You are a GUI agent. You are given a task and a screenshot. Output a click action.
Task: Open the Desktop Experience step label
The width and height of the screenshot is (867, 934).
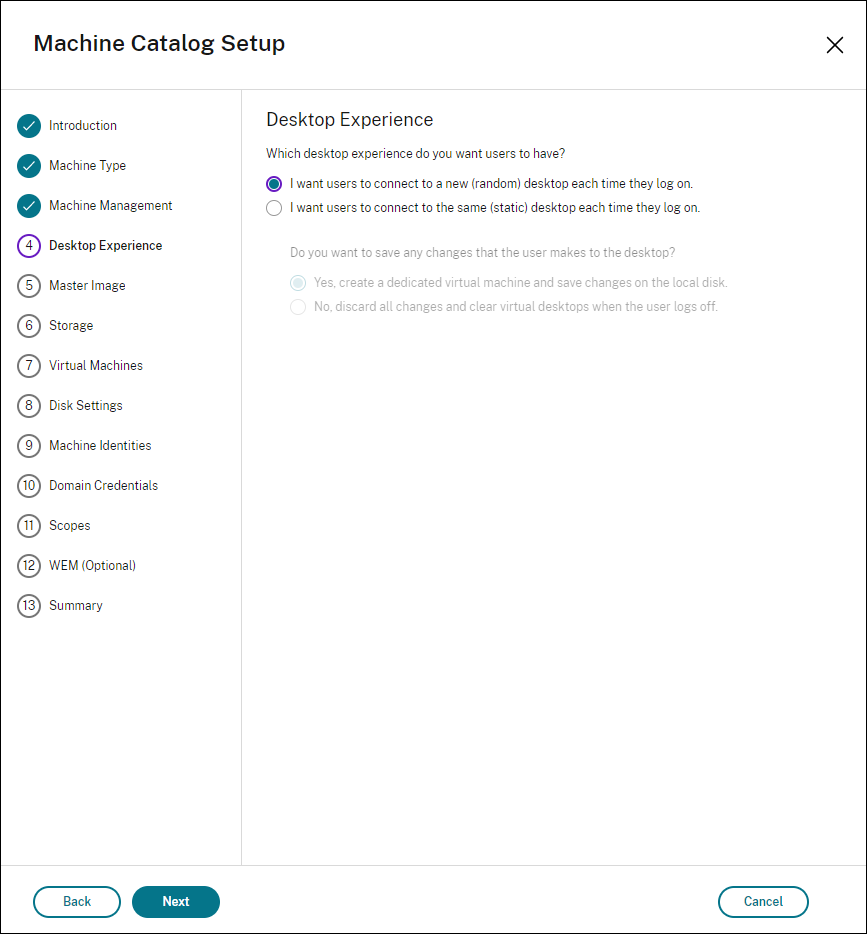click(105, 245)
